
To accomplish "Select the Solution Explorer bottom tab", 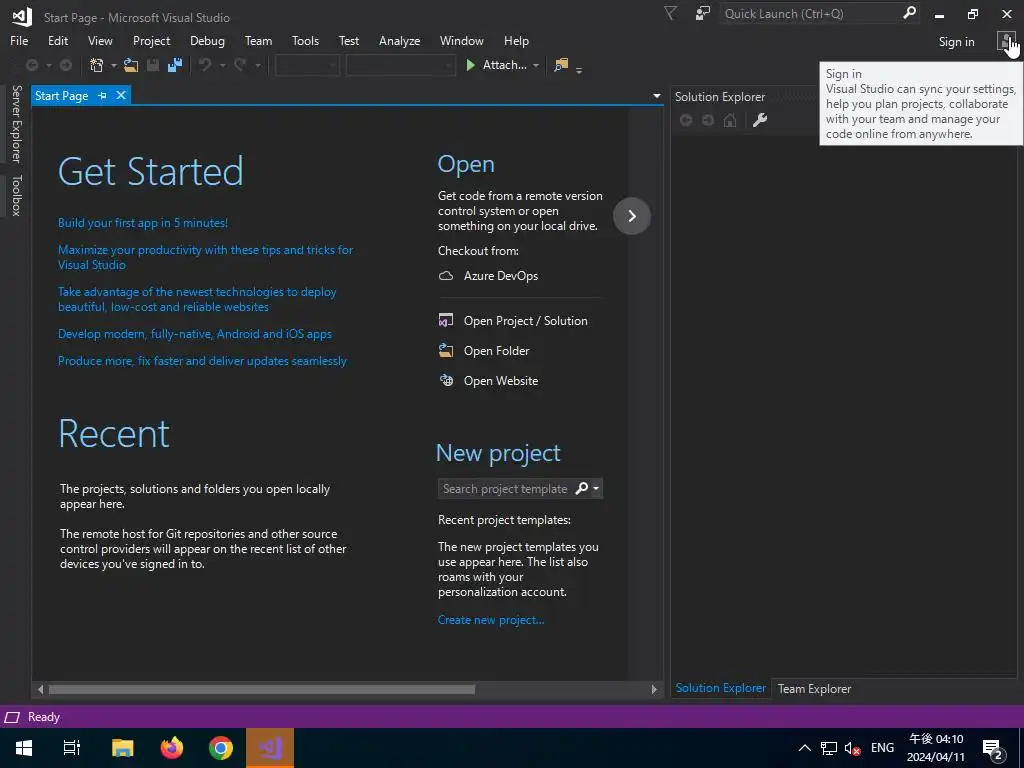I will pos(720,688).
